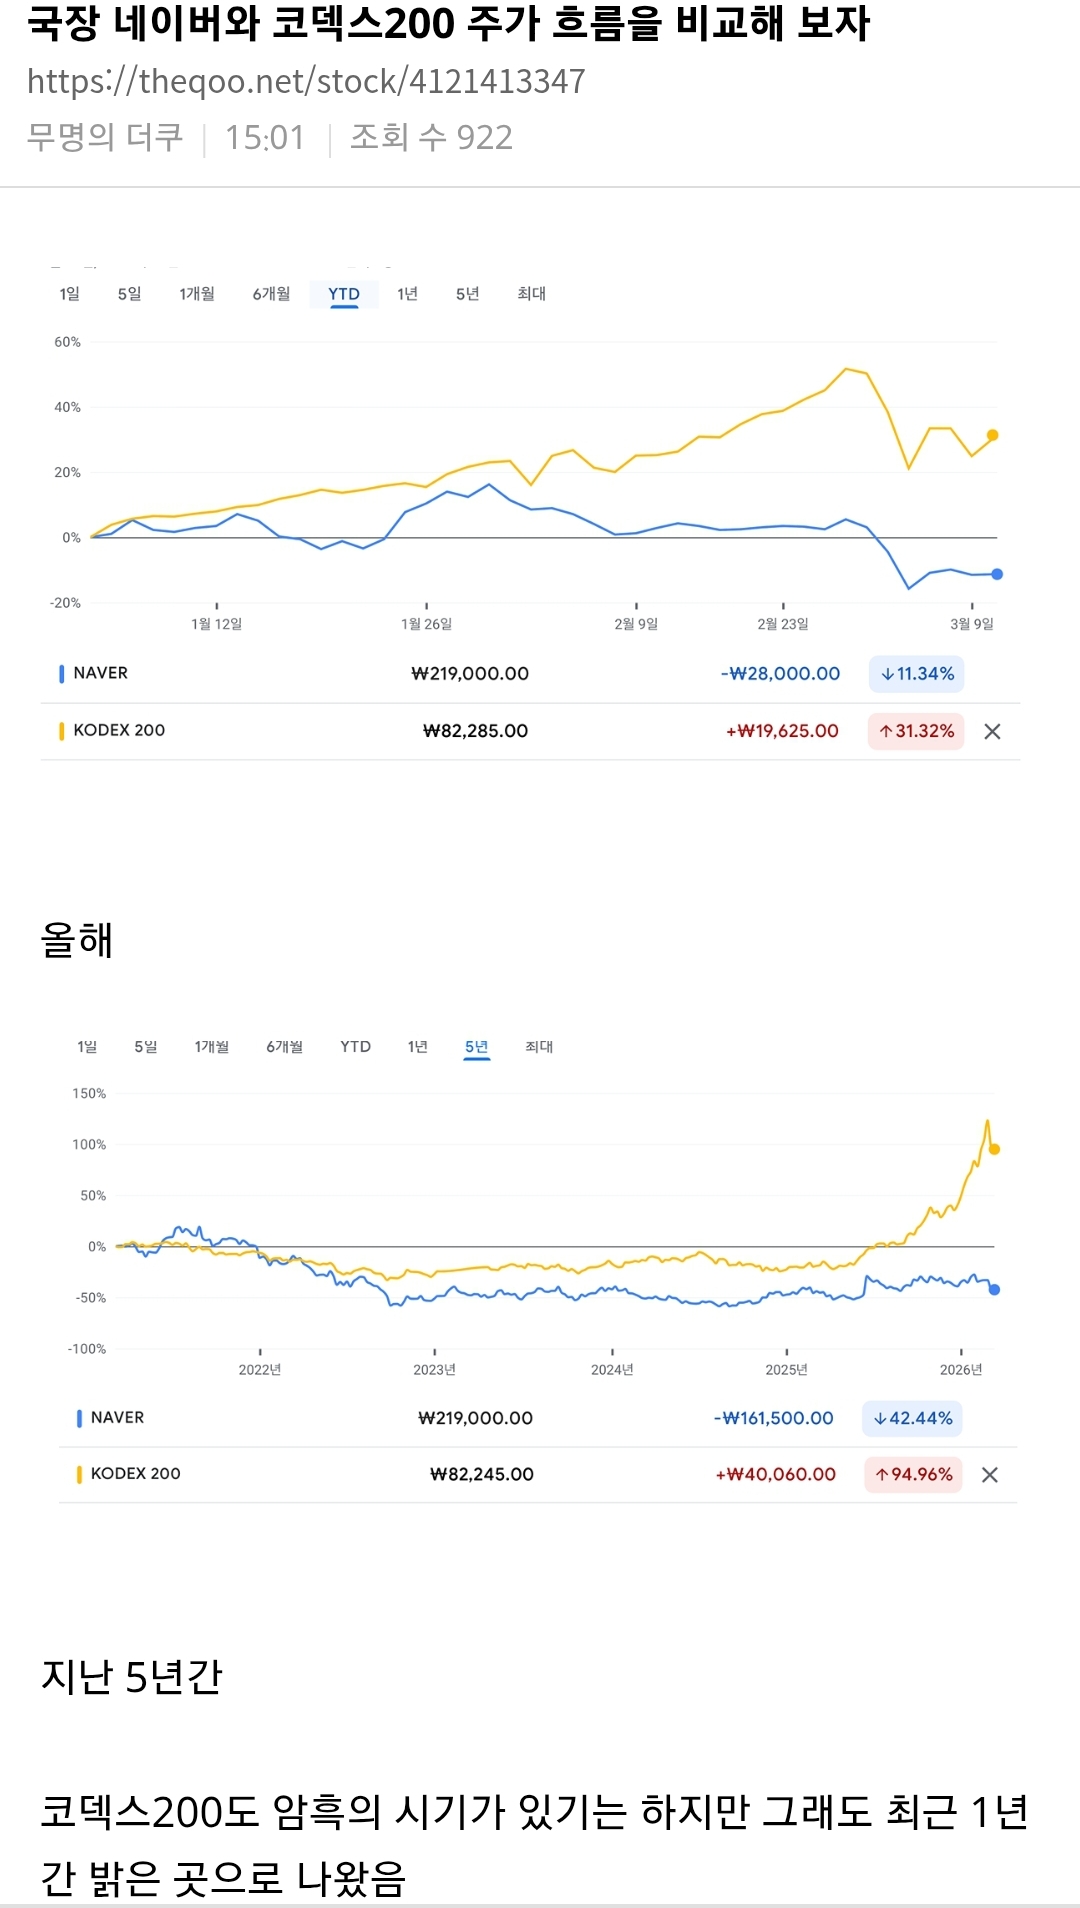Click the blue NAVER endpoint dot on YTD chart
Screen dimensions: 1080x1908
[x=996, y=574]
